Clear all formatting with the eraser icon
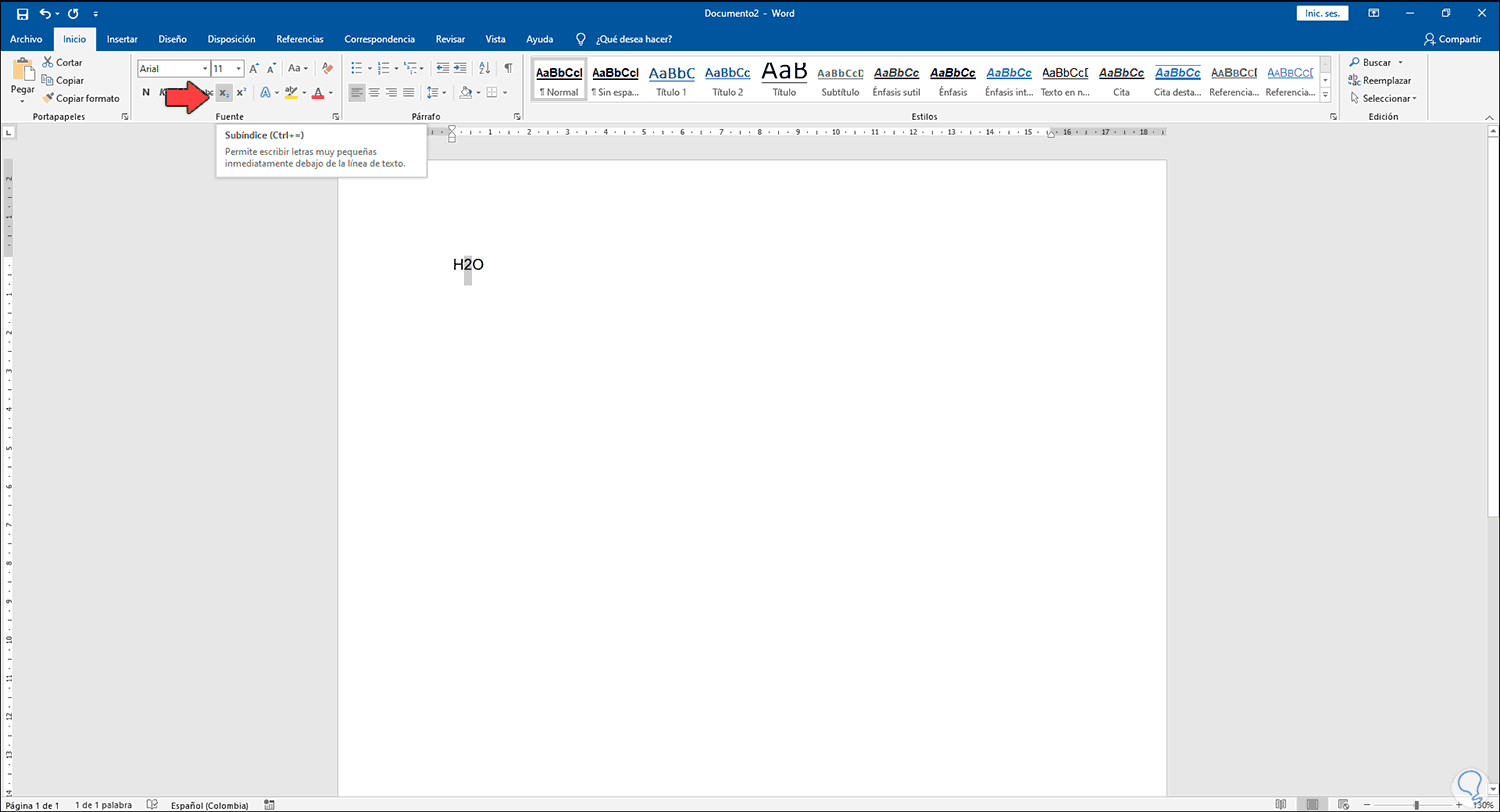1500x812 pixels. pyautogui.click(x=327, y=68)
